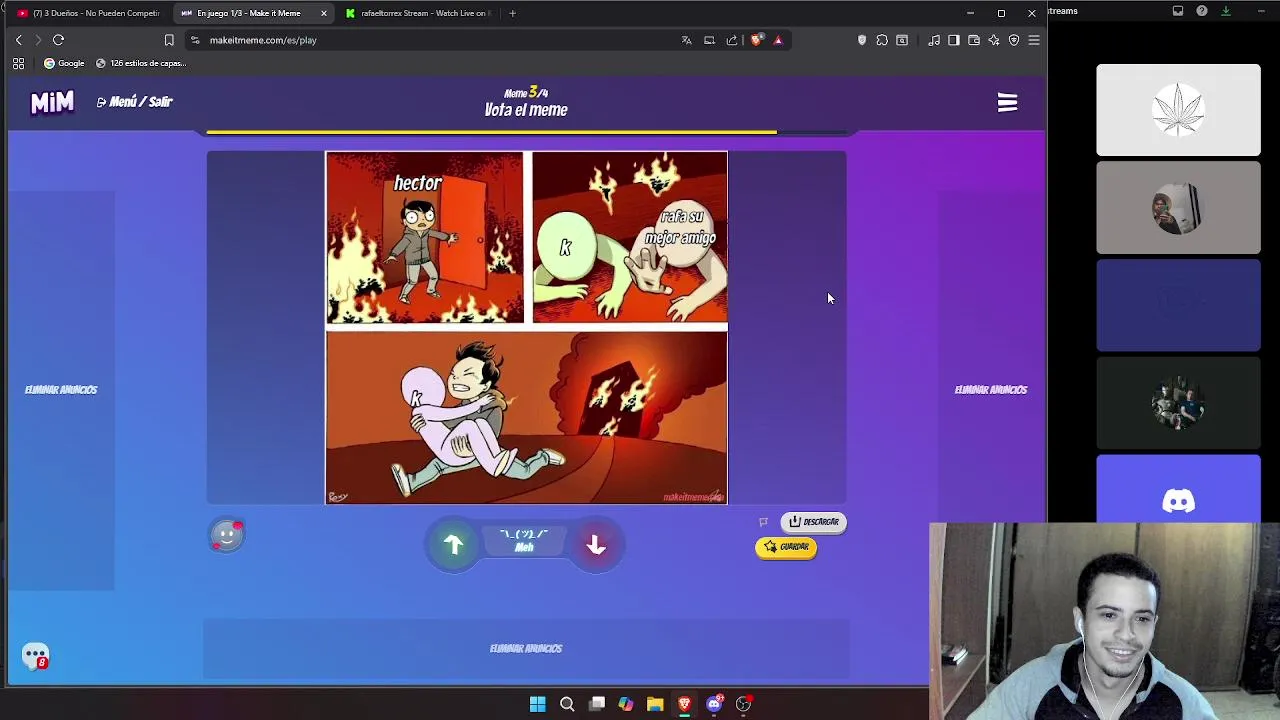Select the cannabis leaf avatar stream tile
The width and height of the screenshot is (1280, 720).
[x=1178, y=110]
